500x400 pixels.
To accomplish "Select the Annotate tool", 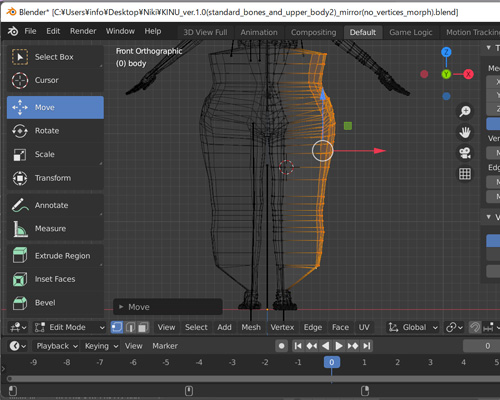I will (x=55, y=205).
